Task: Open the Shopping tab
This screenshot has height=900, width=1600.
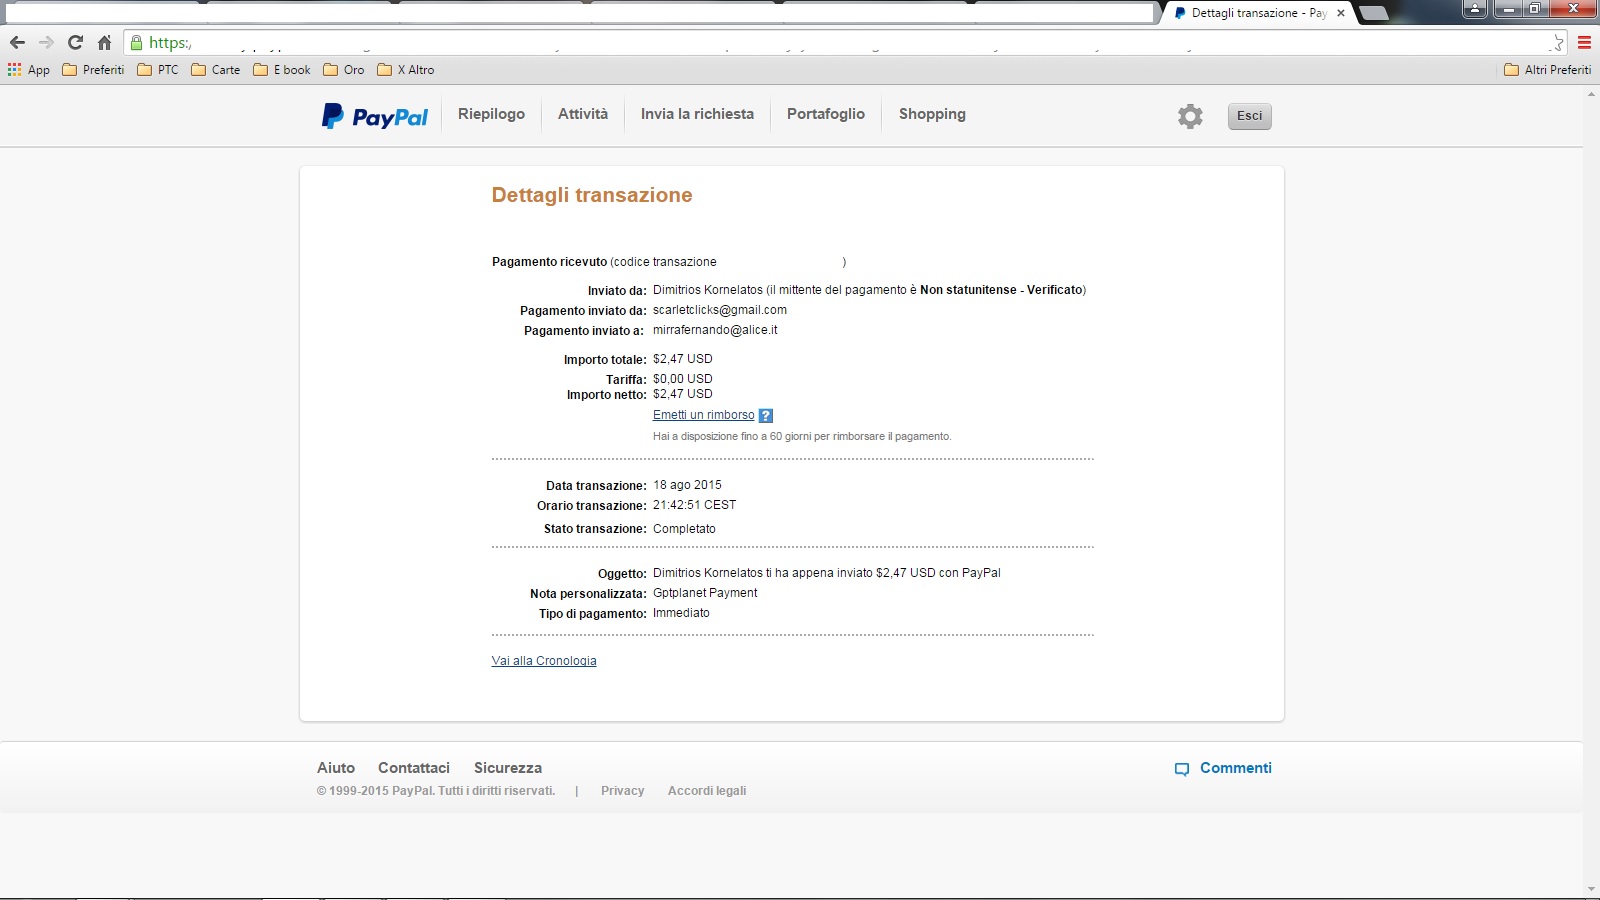Action: 932,114
